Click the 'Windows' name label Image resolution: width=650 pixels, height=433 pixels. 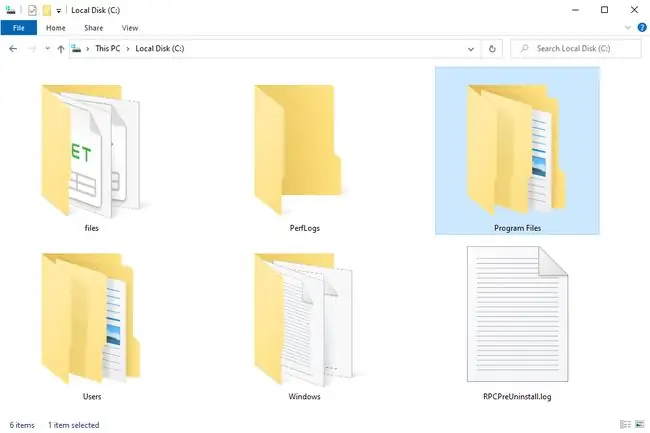coord(304,397)
